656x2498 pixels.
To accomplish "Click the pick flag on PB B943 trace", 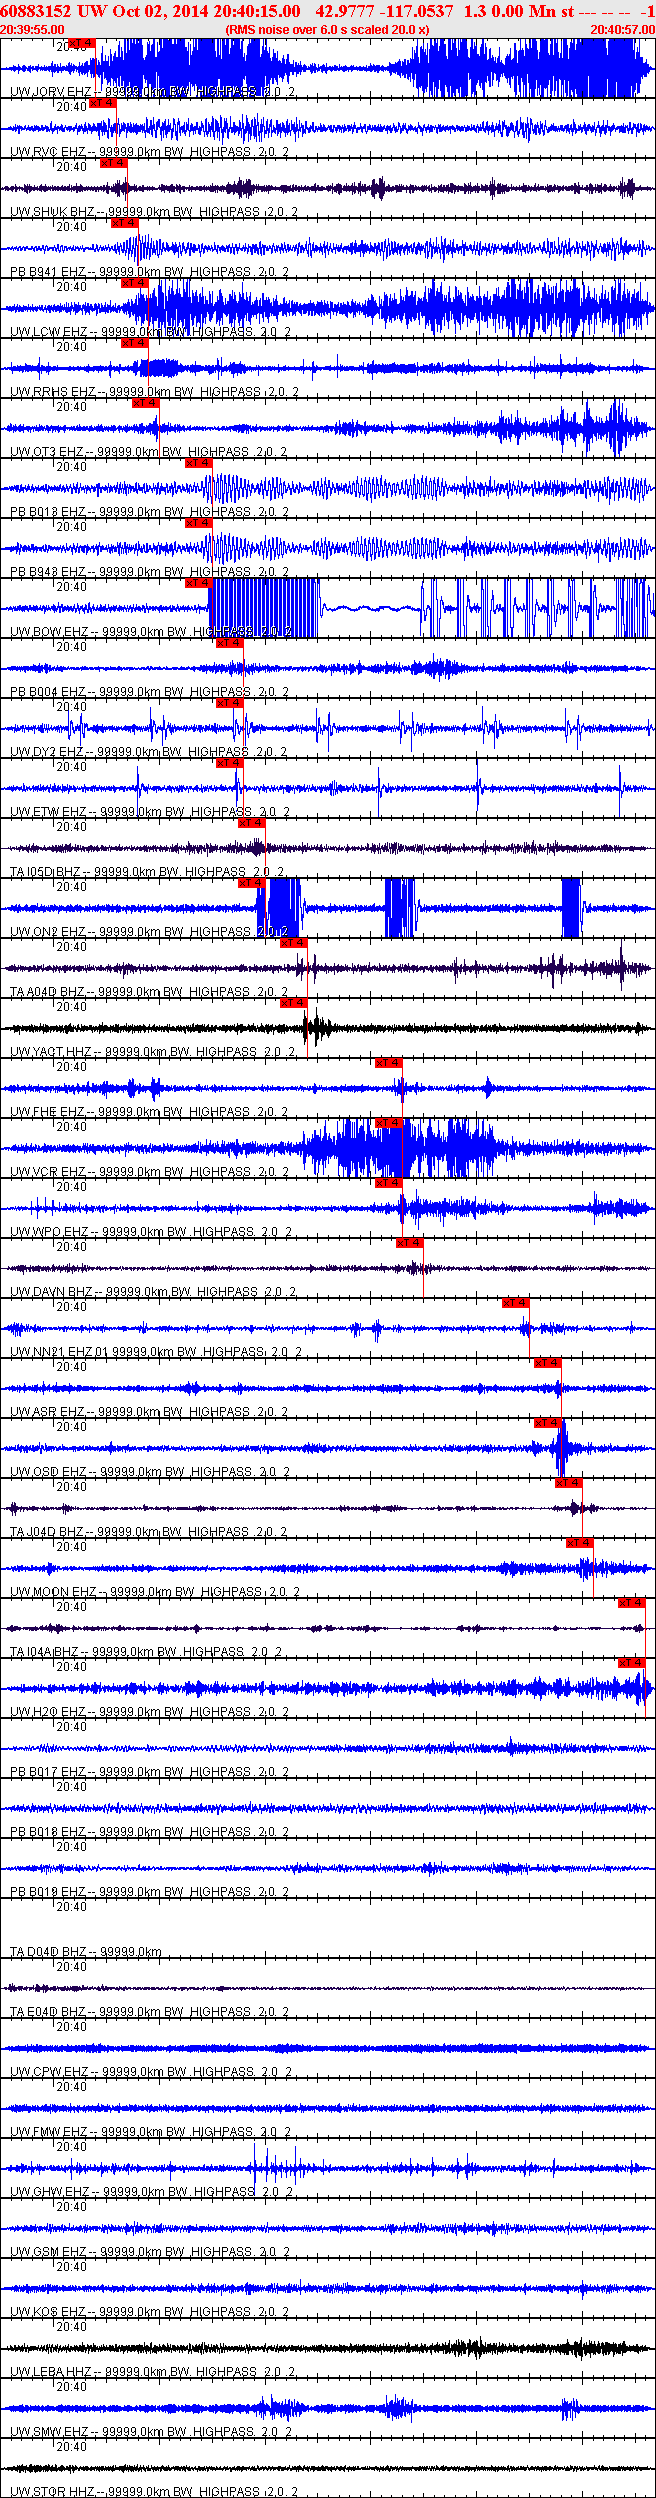I will (198, 523).
